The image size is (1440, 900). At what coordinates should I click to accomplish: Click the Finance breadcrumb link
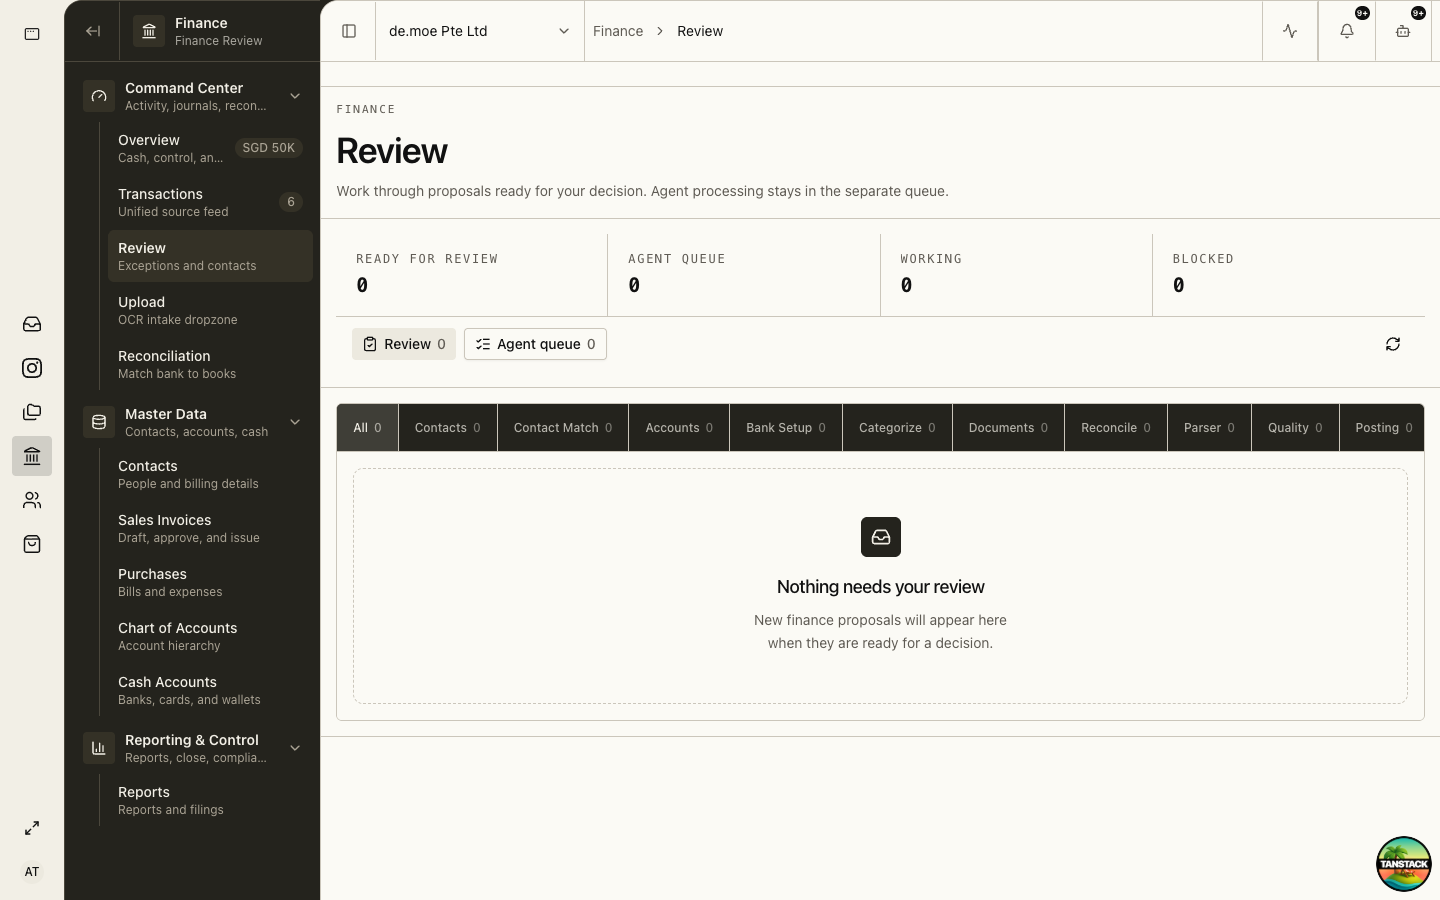[618, 31]
